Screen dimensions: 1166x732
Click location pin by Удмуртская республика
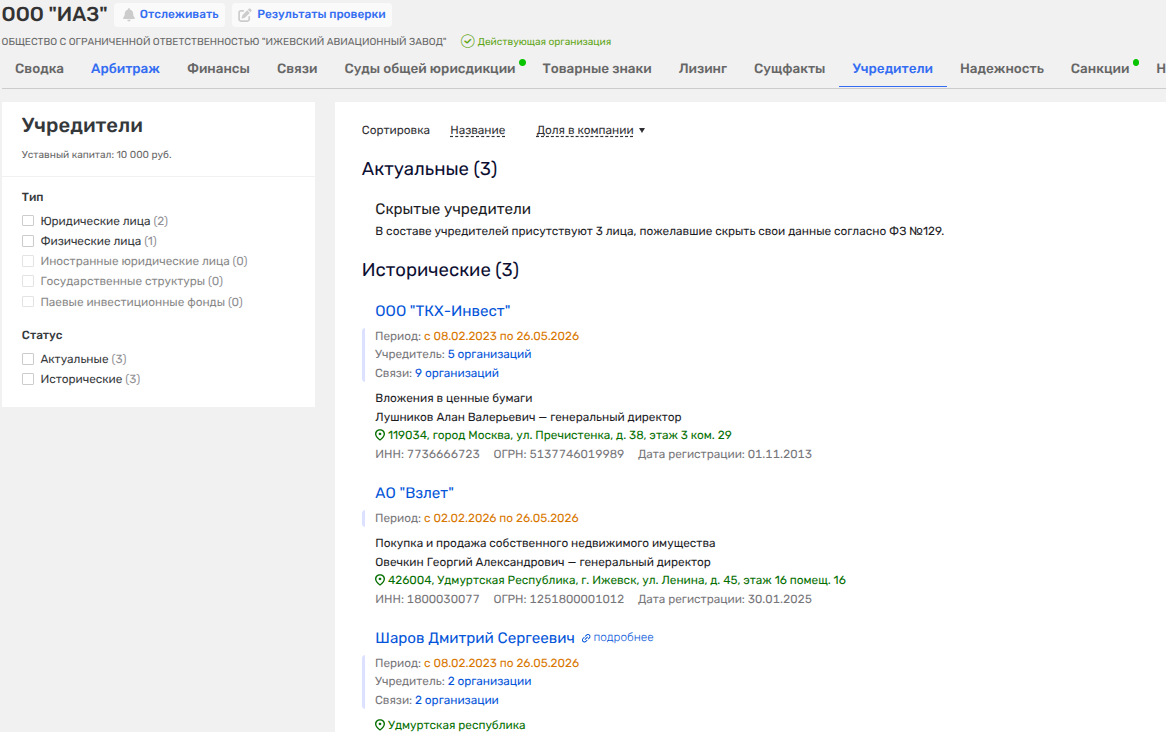(380, 725)
